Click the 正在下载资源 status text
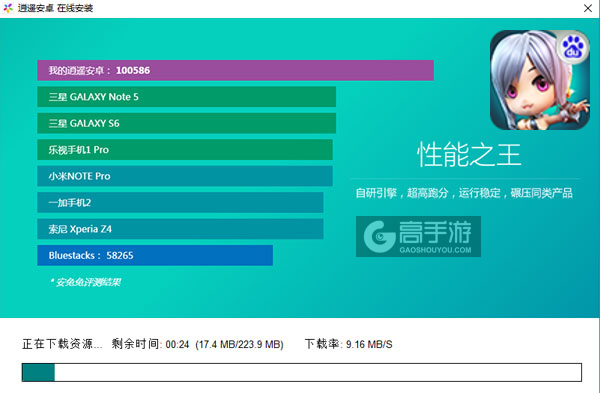 [62, 344]
